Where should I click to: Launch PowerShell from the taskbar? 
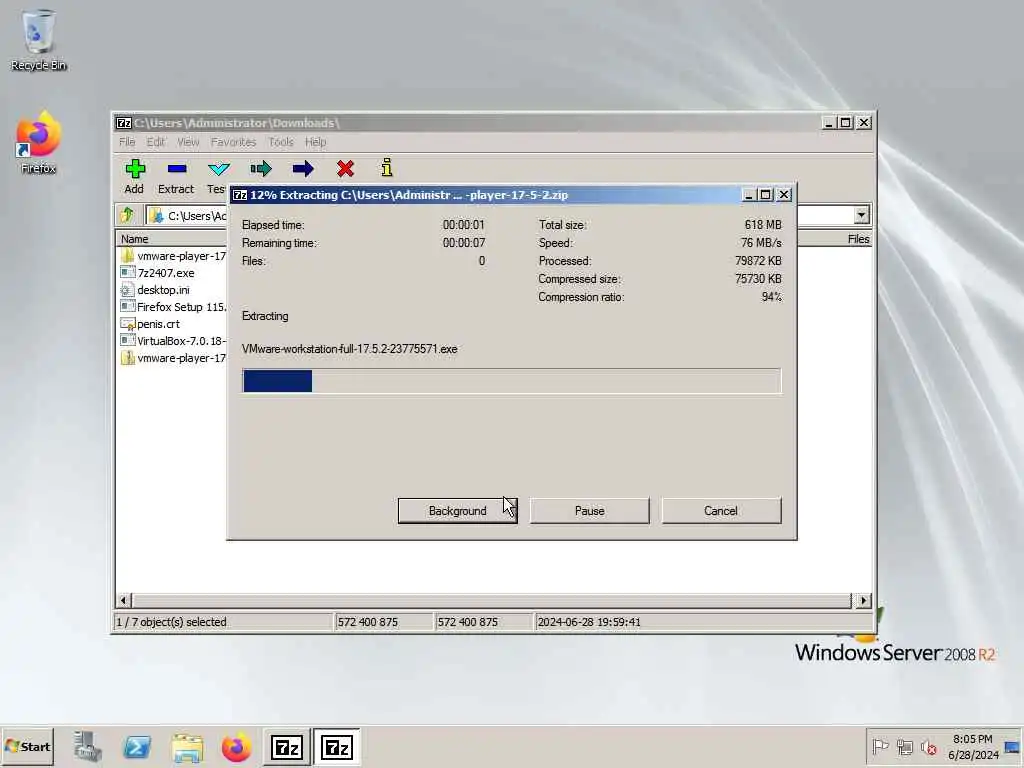(137, 746)
